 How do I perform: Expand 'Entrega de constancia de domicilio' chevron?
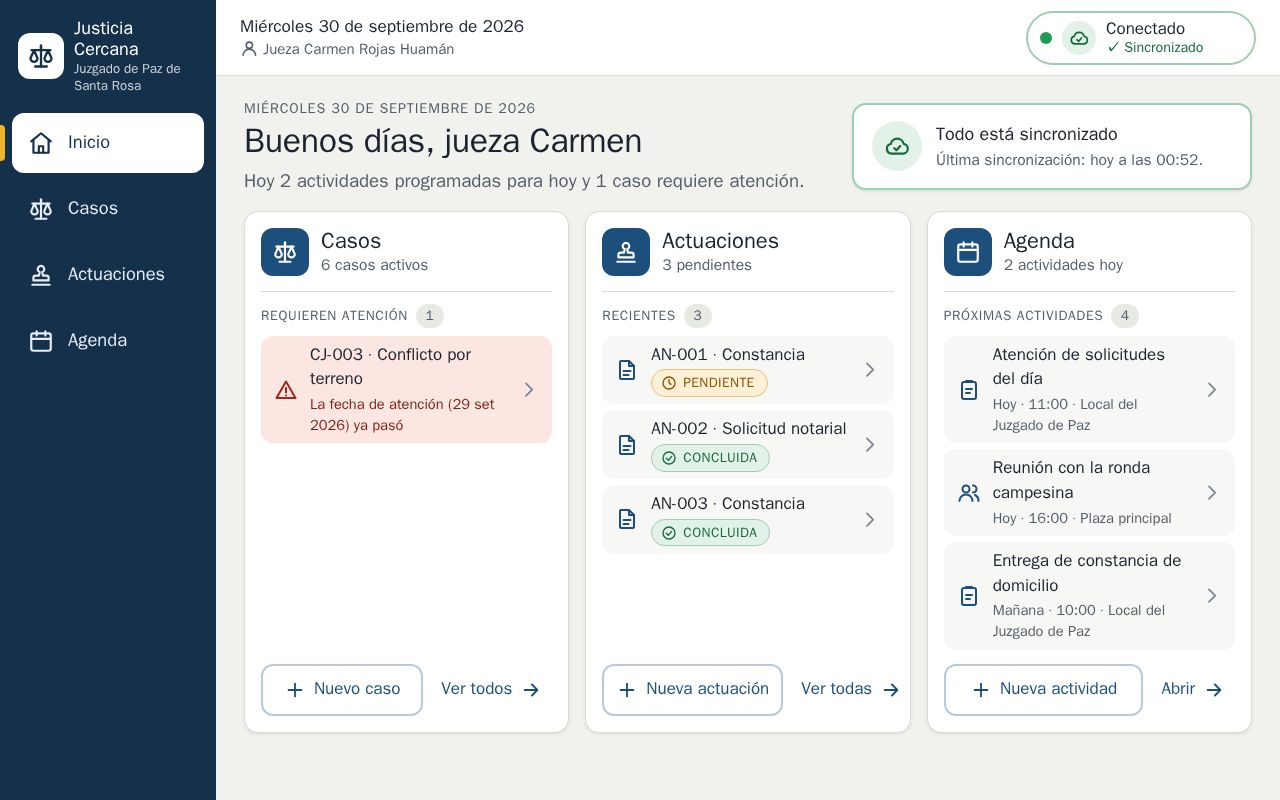[x=1212, y=596]
